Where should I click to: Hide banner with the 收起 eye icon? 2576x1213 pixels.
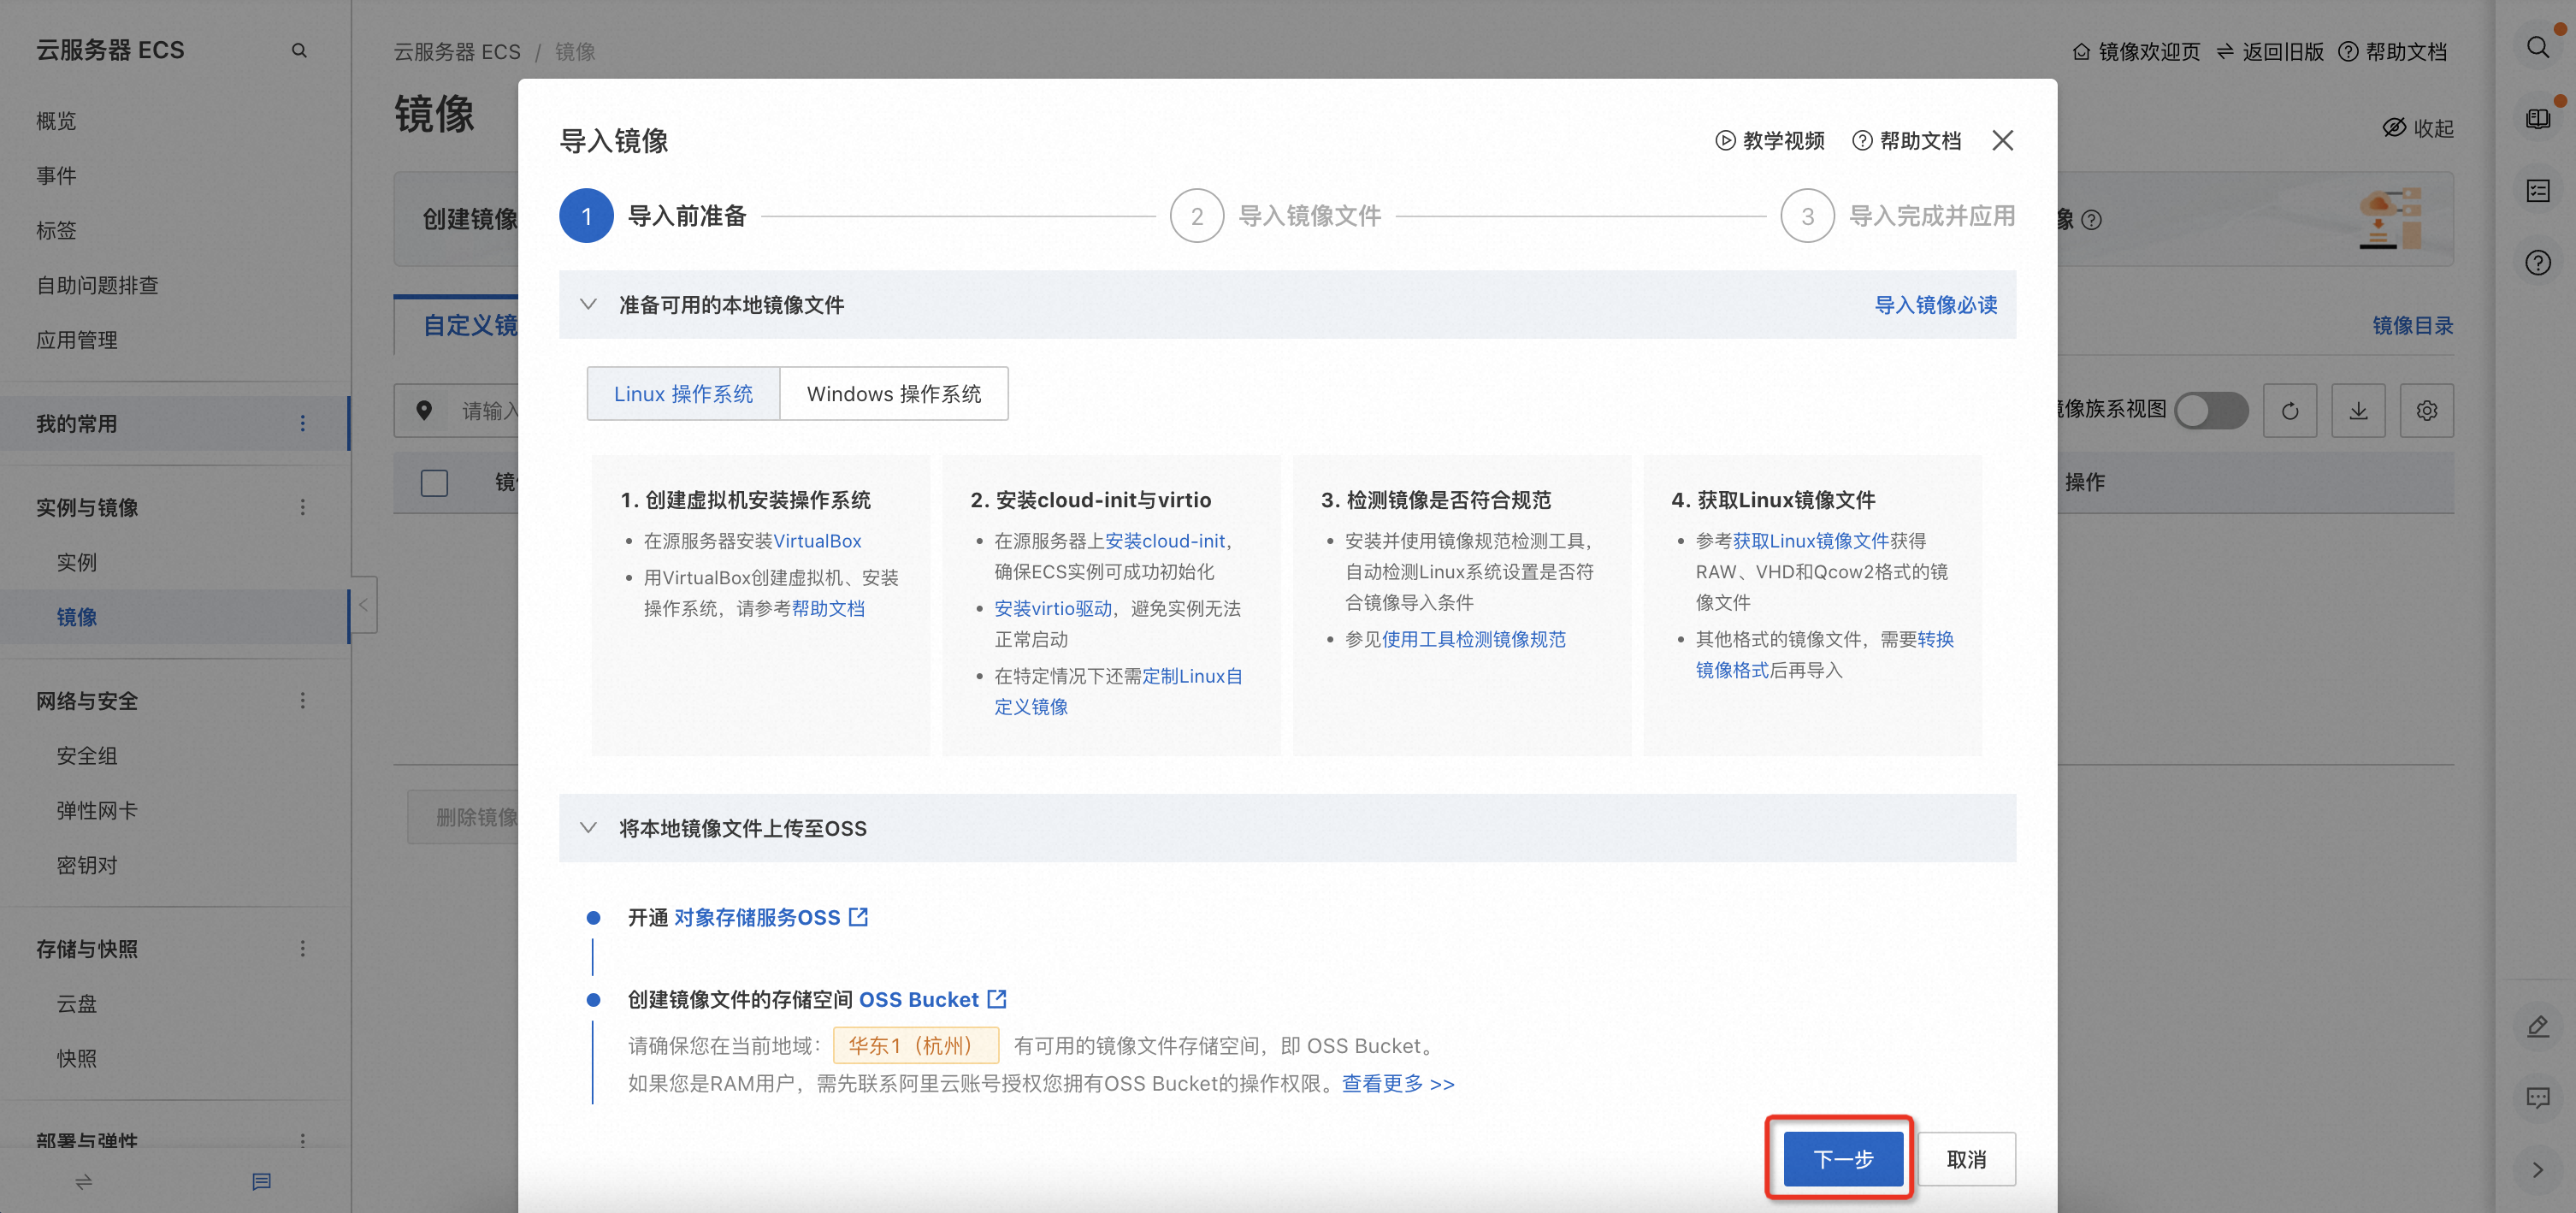[x=2394, y=128]
